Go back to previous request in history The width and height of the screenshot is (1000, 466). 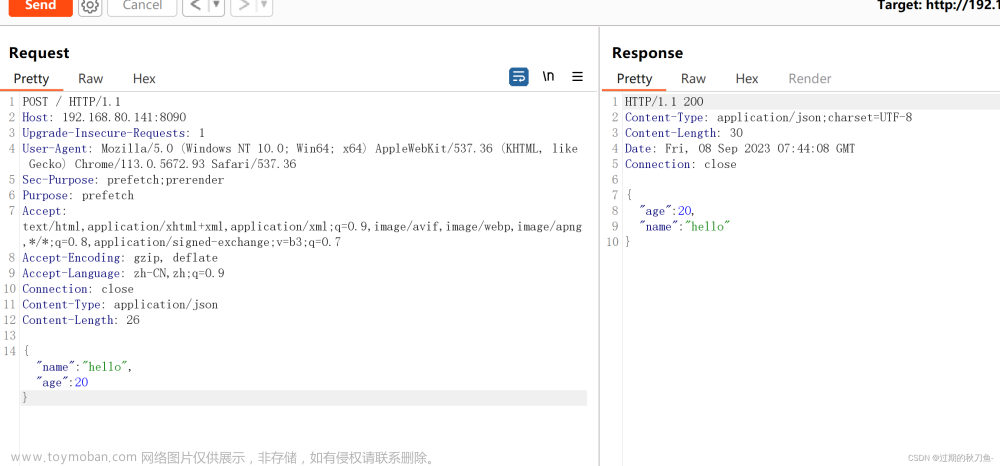click(195, 6)
